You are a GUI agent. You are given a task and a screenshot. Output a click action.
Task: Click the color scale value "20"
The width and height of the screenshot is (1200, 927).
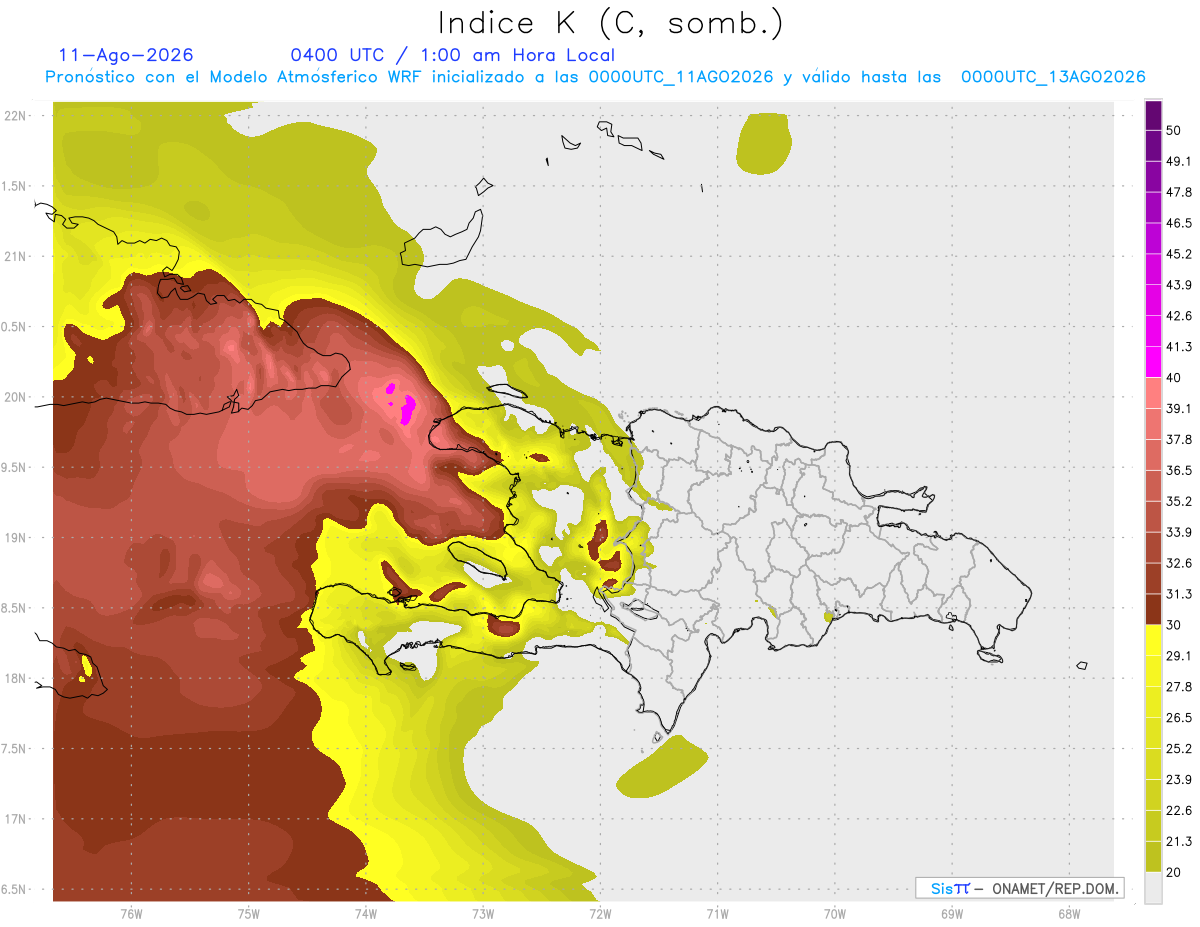[1174, 873]
